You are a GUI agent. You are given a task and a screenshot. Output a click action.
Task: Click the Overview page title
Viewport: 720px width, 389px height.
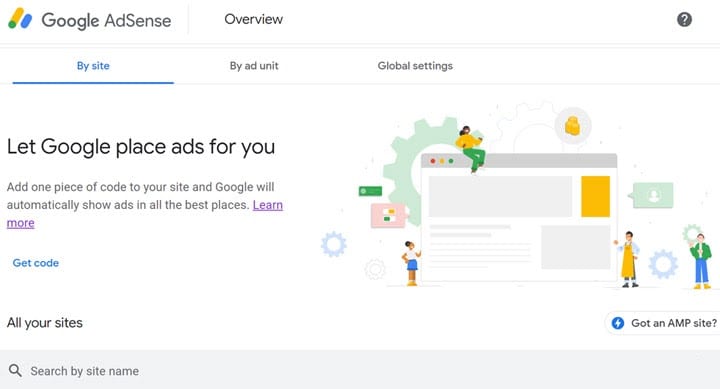point(253,19)
